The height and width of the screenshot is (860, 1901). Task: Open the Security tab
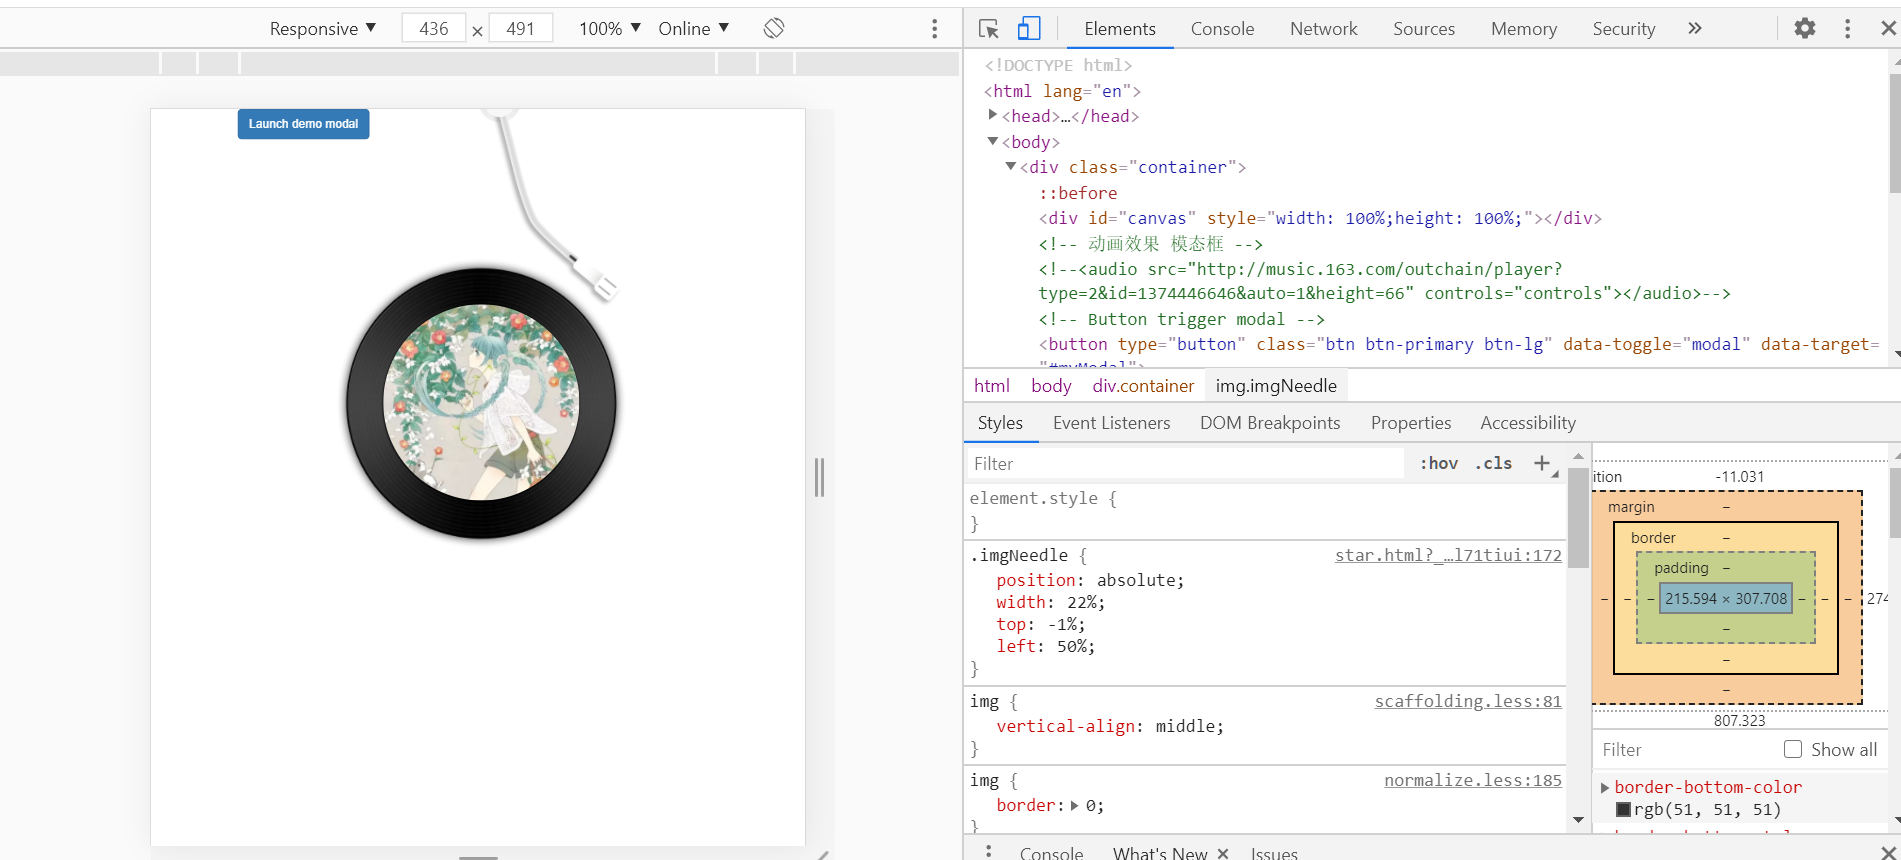coord(1624,29)
